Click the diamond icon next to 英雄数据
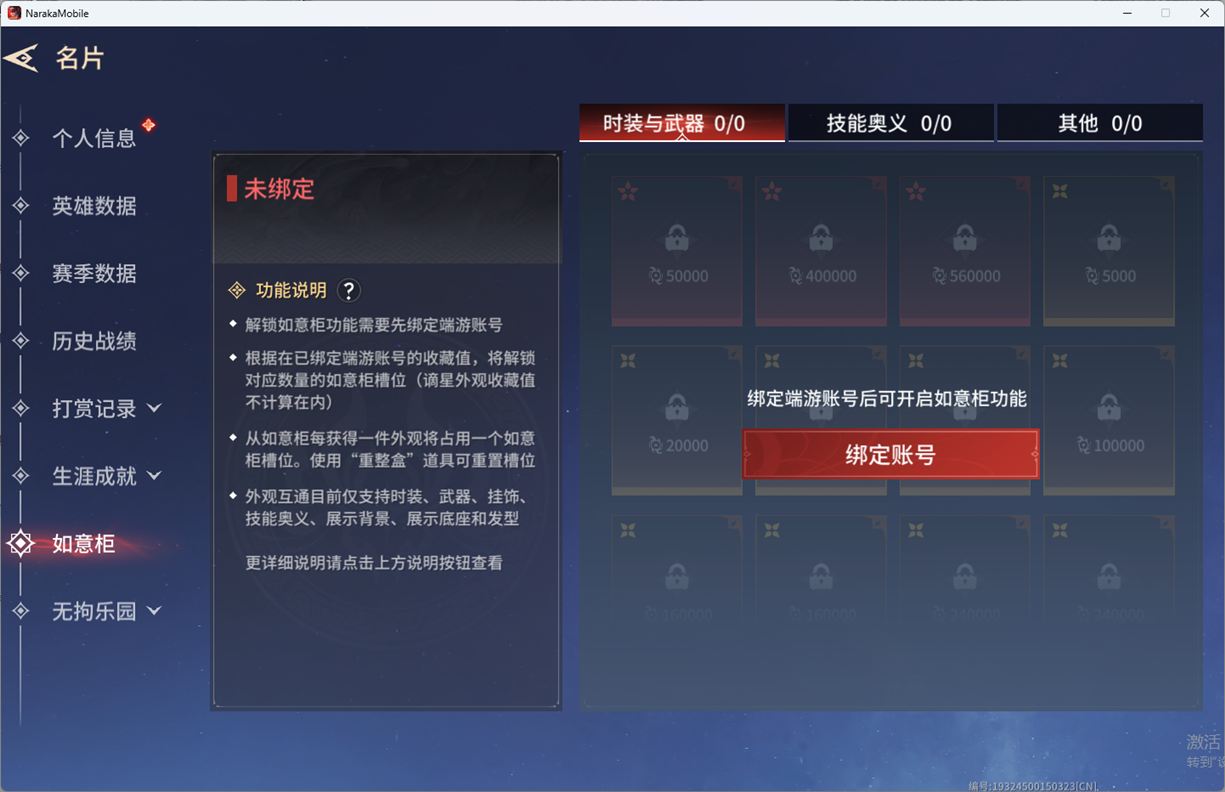 pyautogui.click(x=21, y=206)
